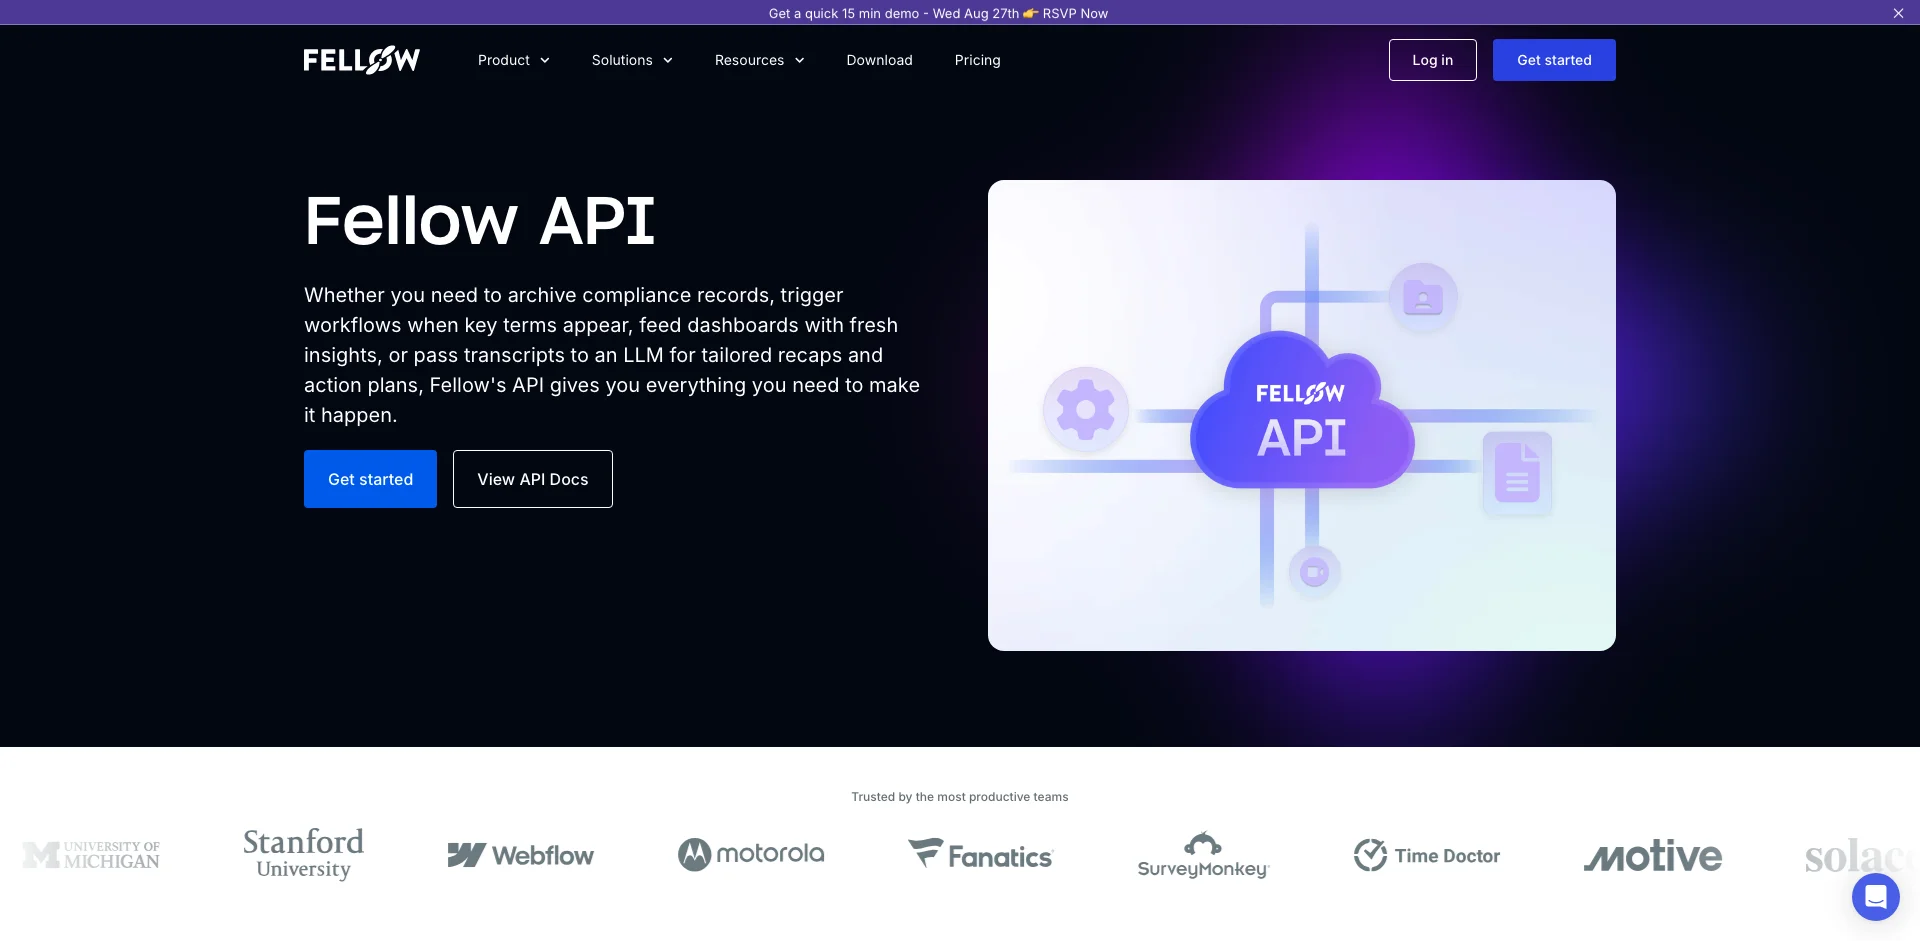The width and height of the screenshot is (1920, 941).
Task: Click the Stanford University logo
Action: (x=302, y=854)
